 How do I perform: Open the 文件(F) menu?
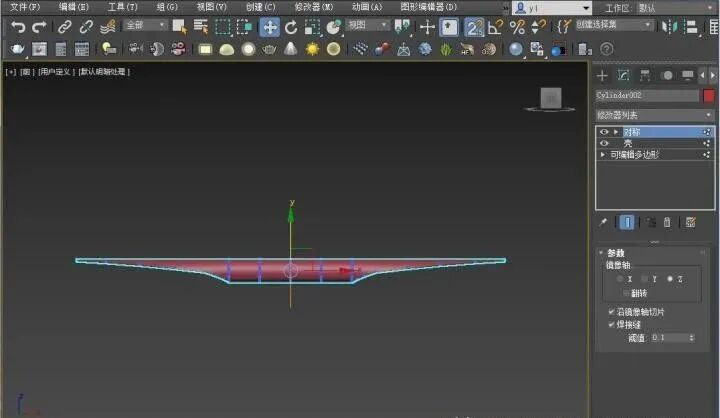click(25, 7)
